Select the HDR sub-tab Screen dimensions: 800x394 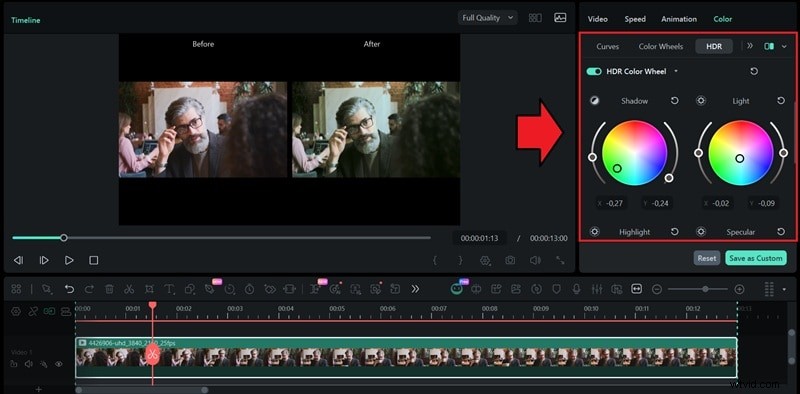point(714,46)
